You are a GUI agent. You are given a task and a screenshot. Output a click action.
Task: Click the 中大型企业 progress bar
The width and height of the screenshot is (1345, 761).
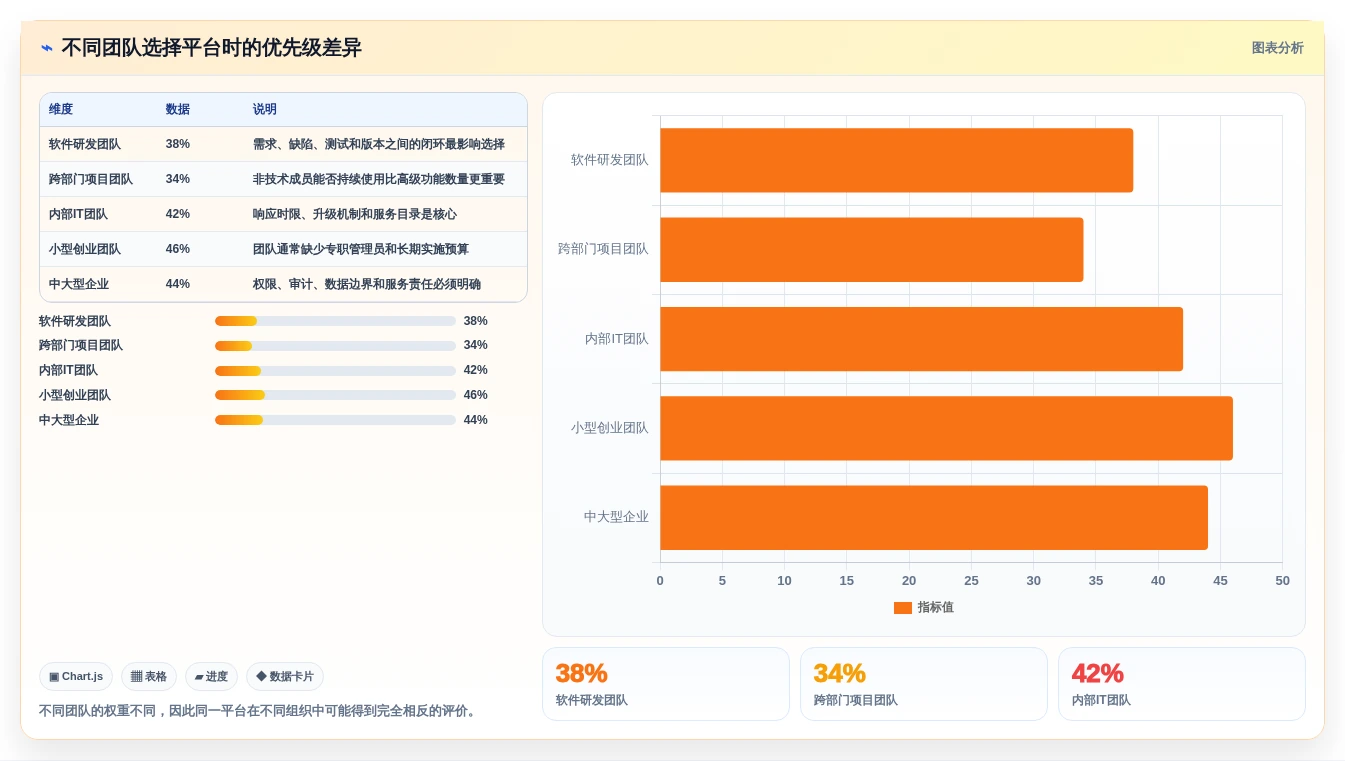click(x=335, y=420)
